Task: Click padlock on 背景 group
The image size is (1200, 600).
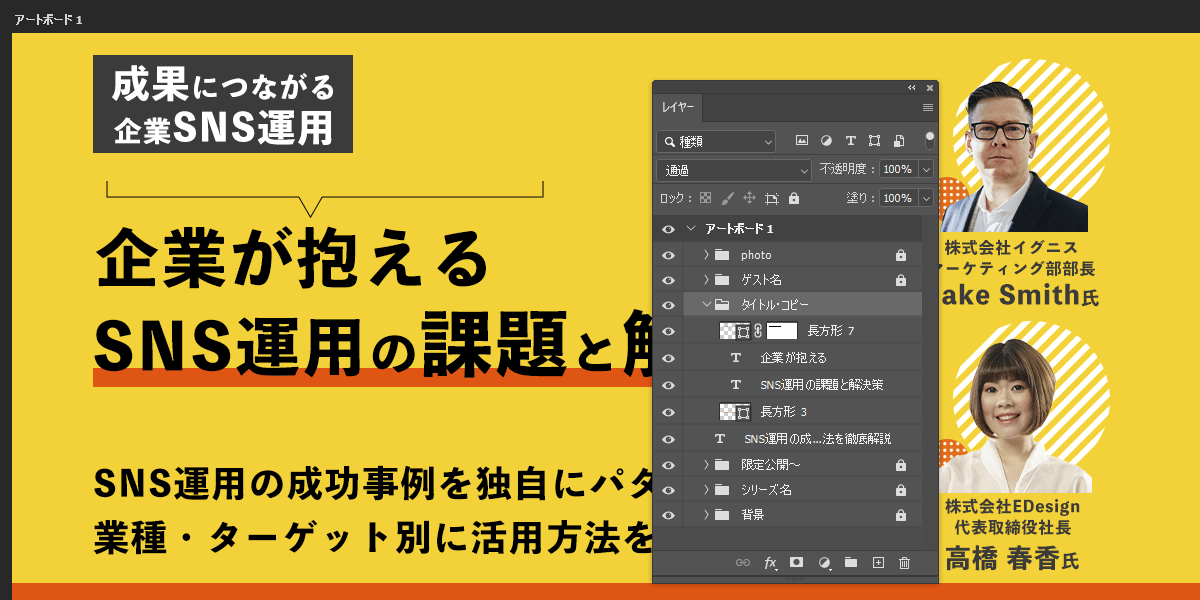Action: point(900,515)
